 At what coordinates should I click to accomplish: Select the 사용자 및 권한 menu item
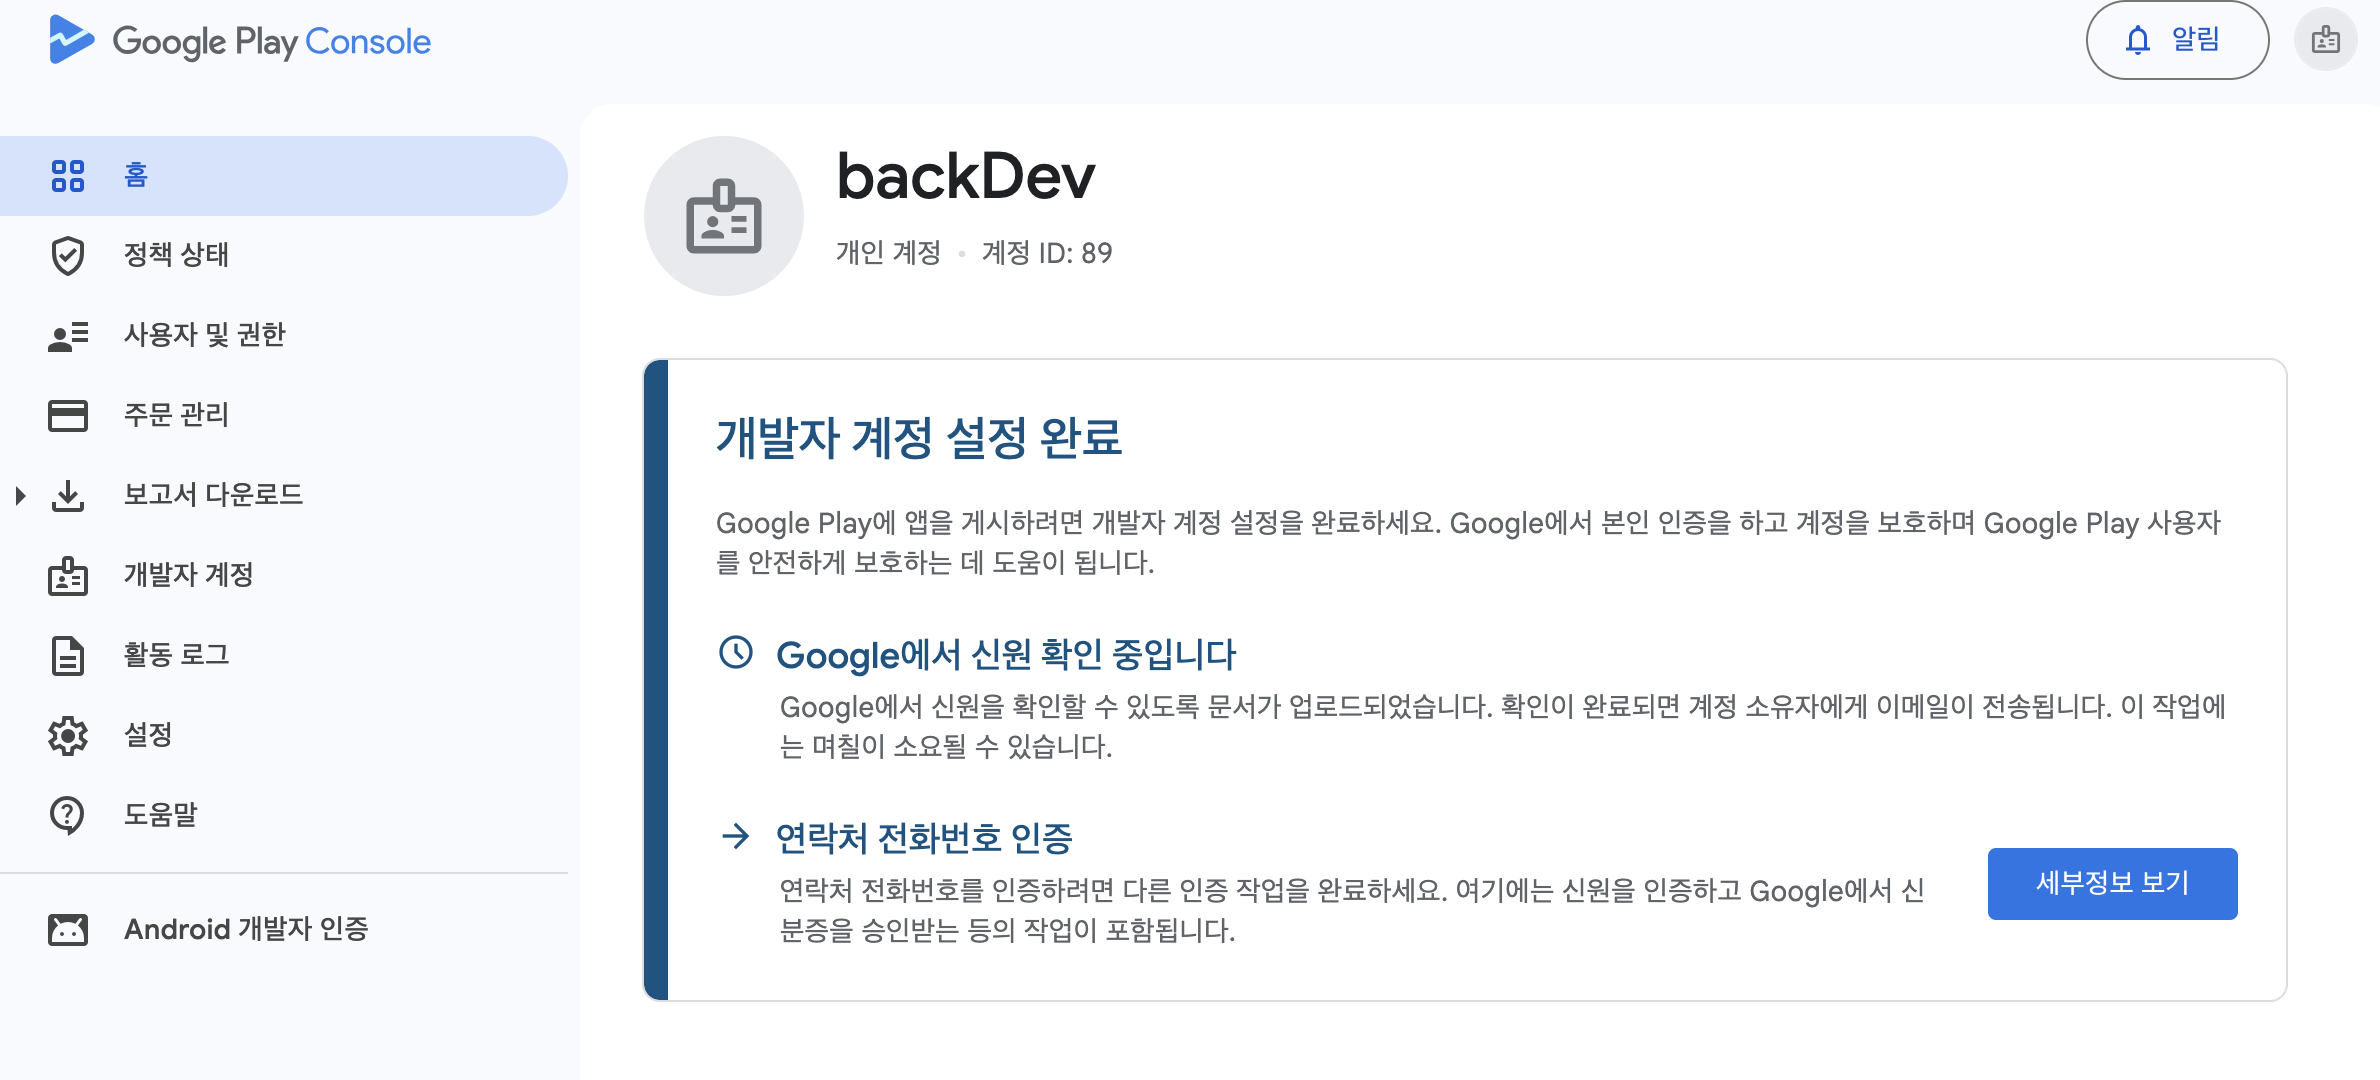pos(204,335)
